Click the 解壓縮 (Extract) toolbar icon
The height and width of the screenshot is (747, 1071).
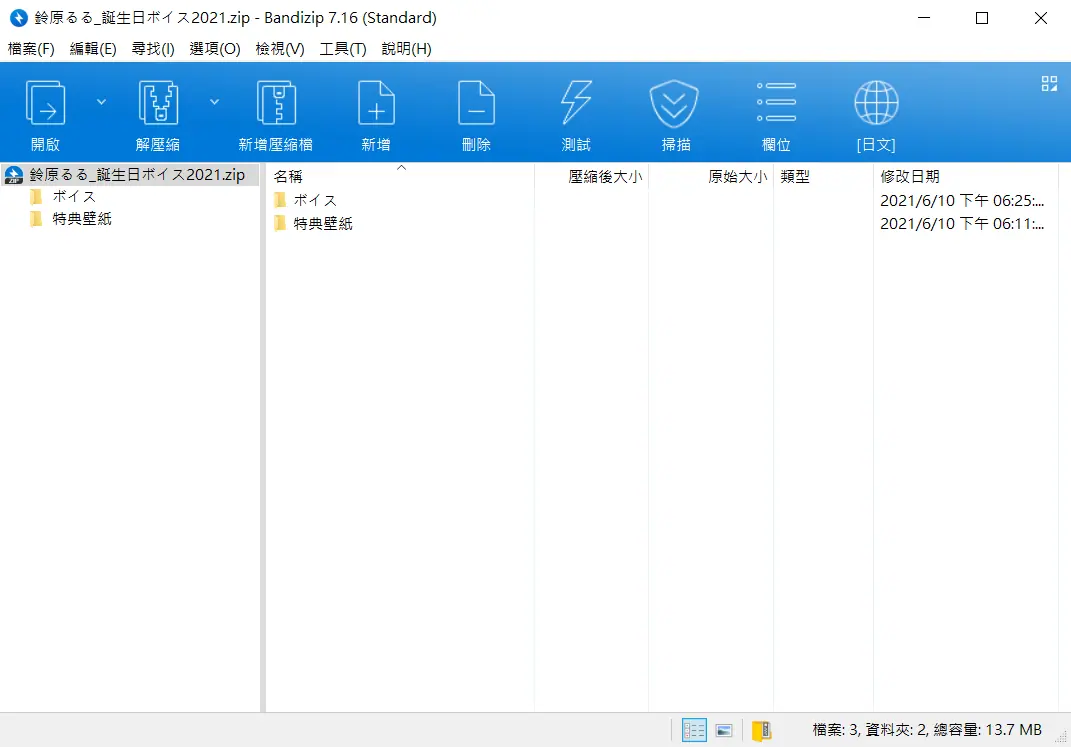pyautogui.click(x=158, y=103)
